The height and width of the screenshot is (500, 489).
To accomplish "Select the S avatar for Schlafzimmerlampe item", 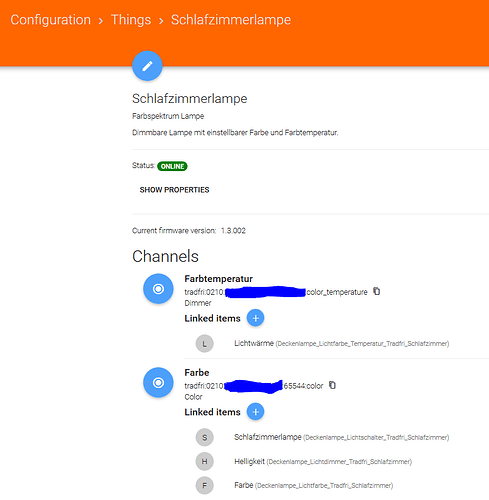I will [204, 437].
